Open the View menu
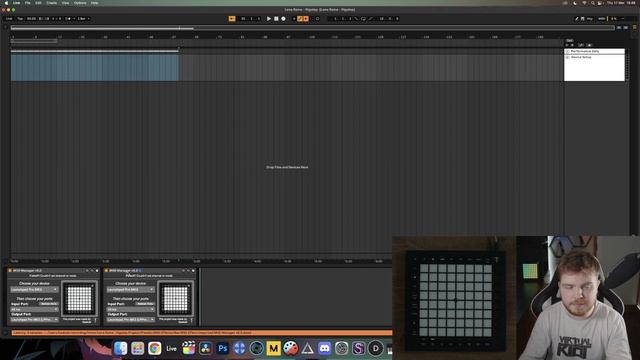 click(x=65, y=3)
